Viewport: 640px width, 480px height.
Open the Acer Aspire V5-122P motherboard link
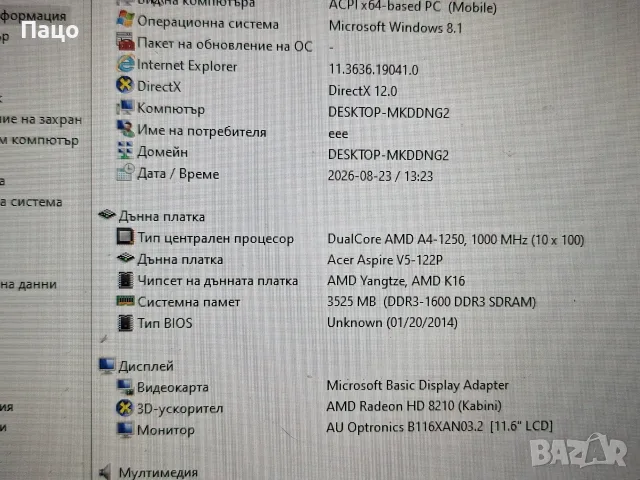click(x=385, y=260)
